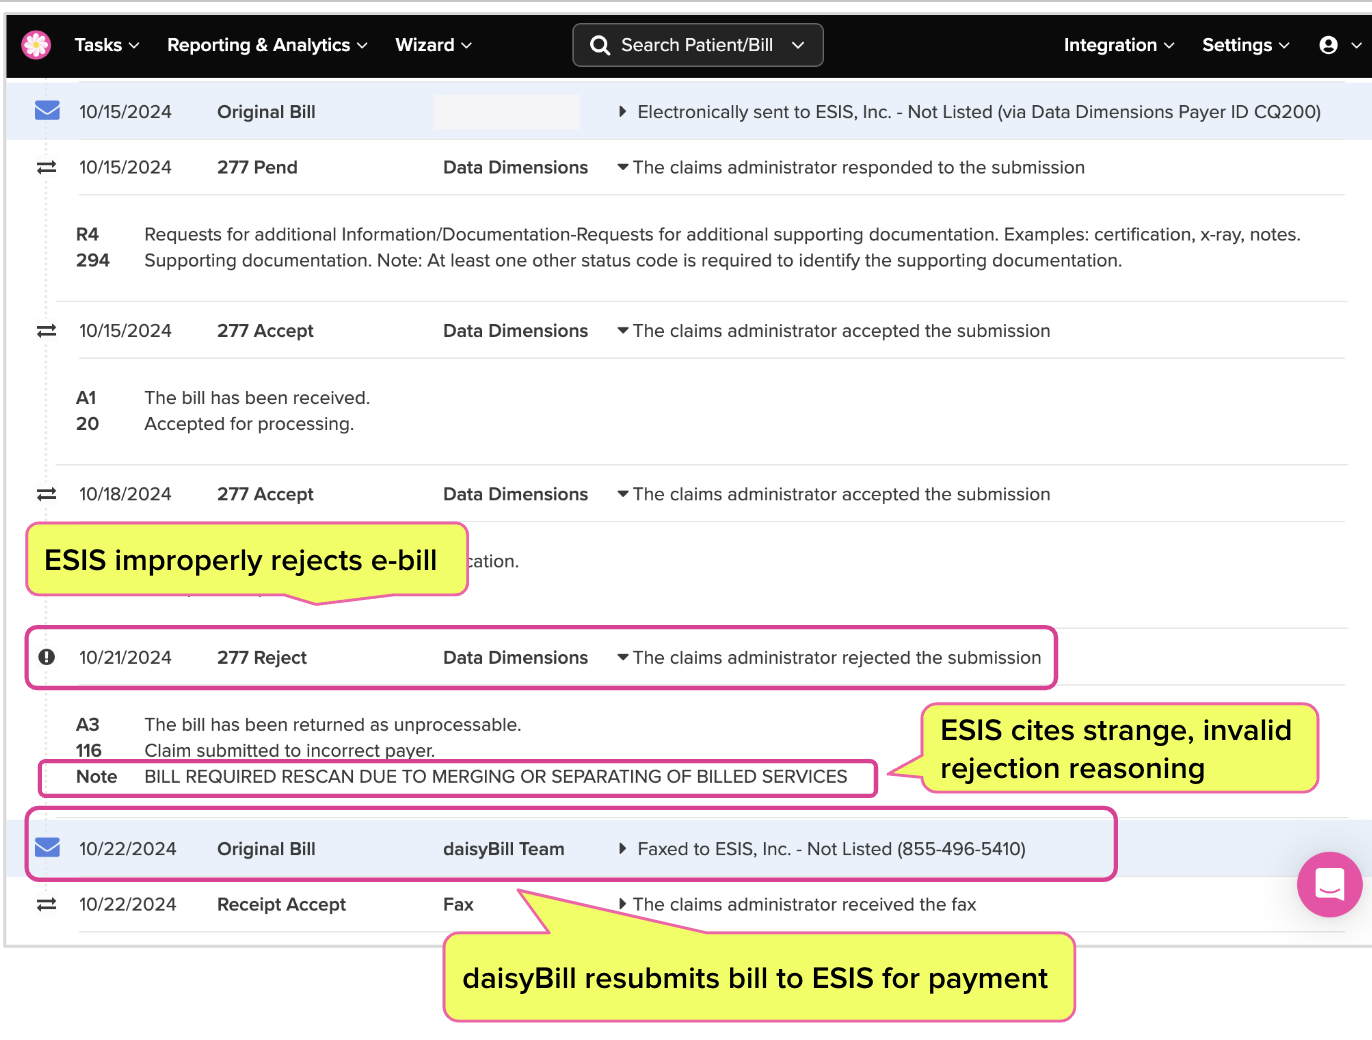Open the Integration menu
The image size is (1372, 1040).
(1118, 45)
